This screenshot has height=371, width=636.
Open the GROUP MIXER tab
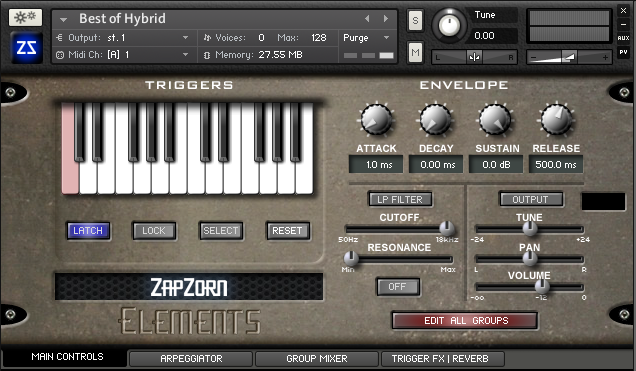point(317,358)
